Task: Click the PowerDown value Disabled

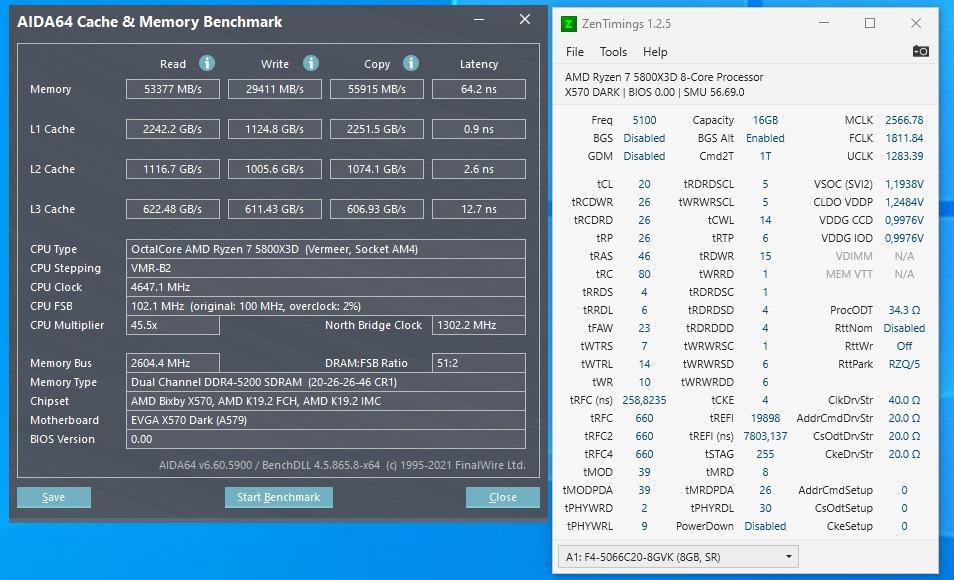Action: pyautogui.click(x=765, y=526)
